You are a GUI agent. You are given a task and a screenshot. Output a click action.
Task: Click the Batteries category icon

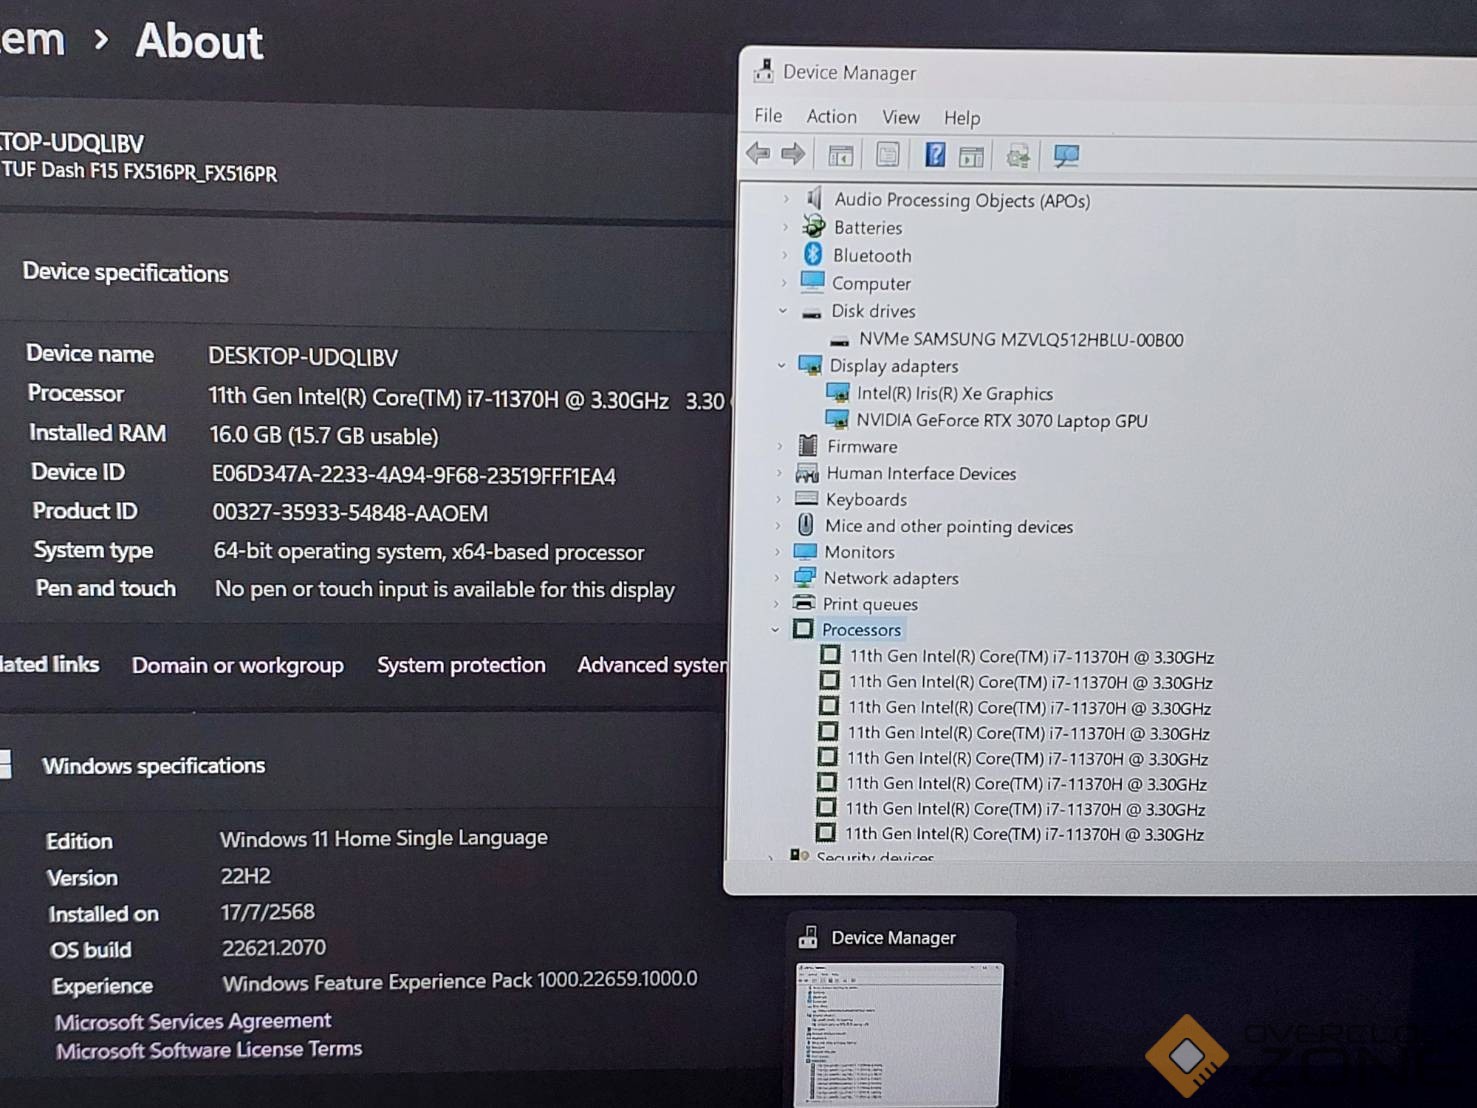click(x=814, y=226)
